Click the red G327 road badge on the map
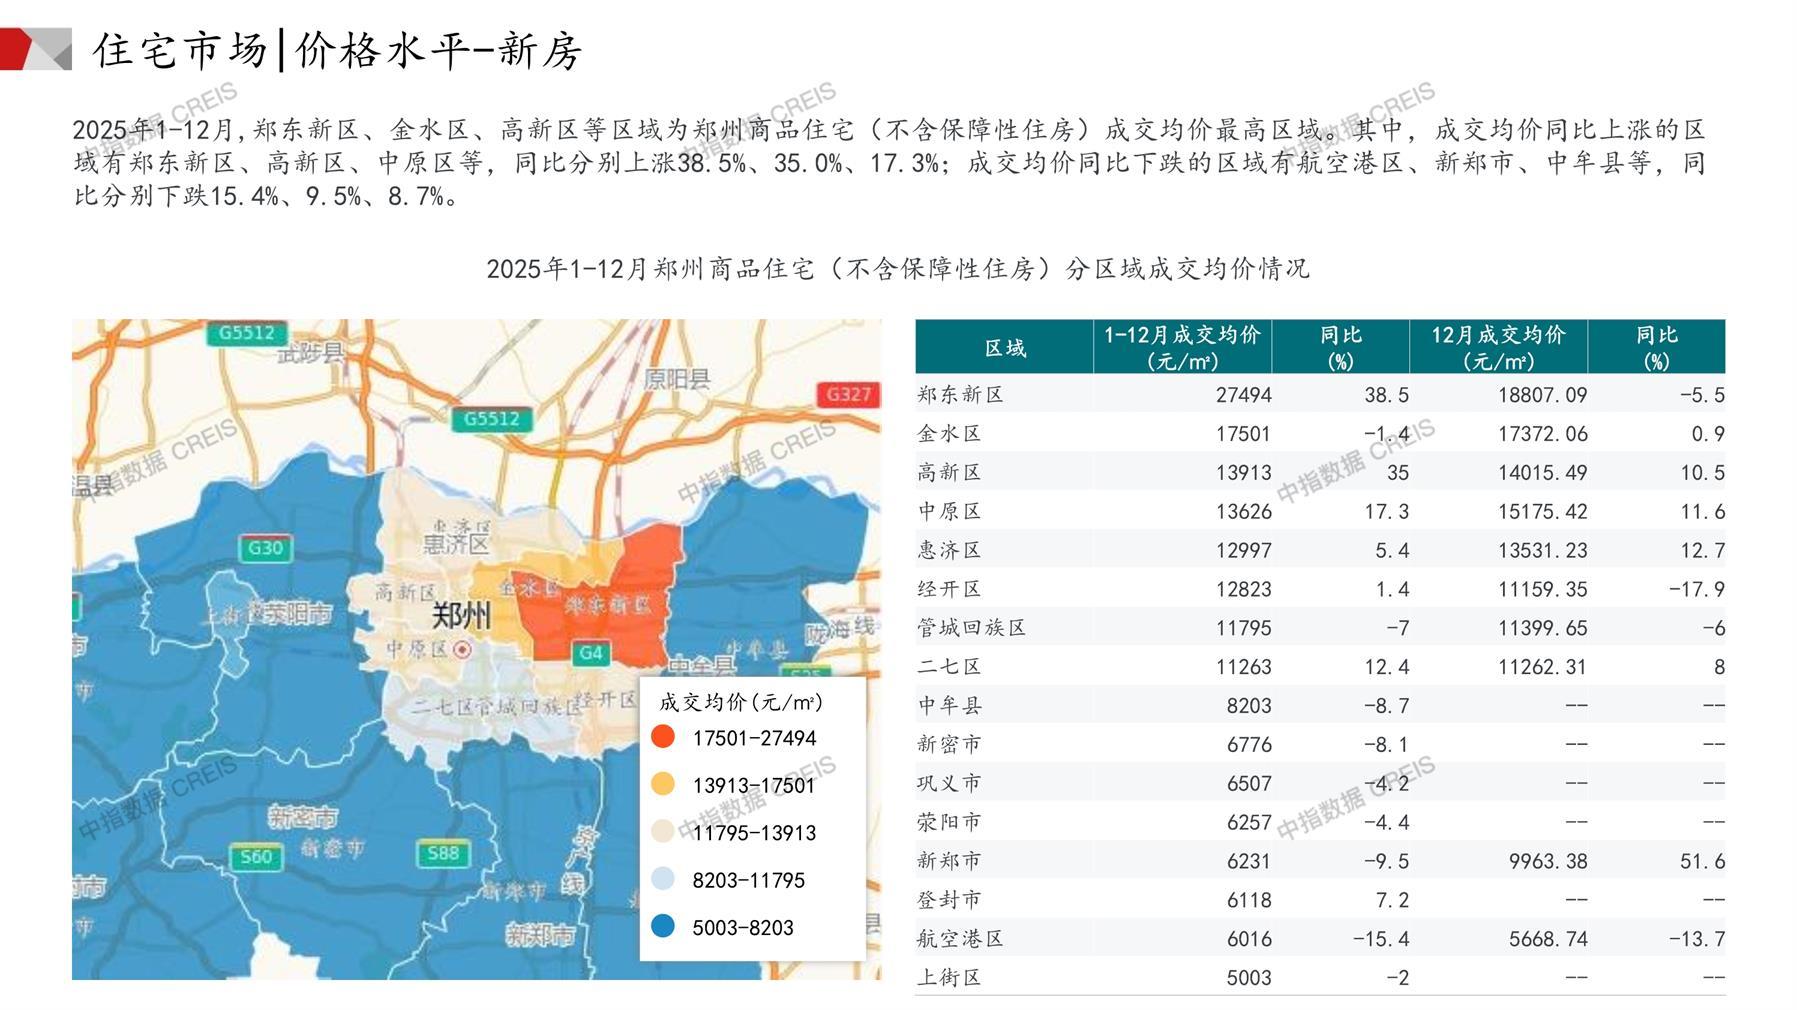This screenshot has width=1797, height=1010. coord(848,394)
